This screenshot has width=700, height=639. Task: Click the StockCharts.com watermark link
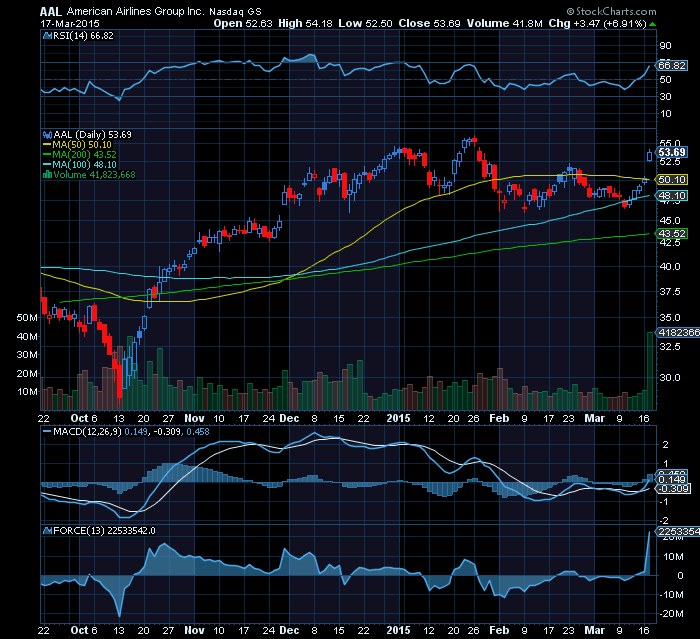pos(612,11)
